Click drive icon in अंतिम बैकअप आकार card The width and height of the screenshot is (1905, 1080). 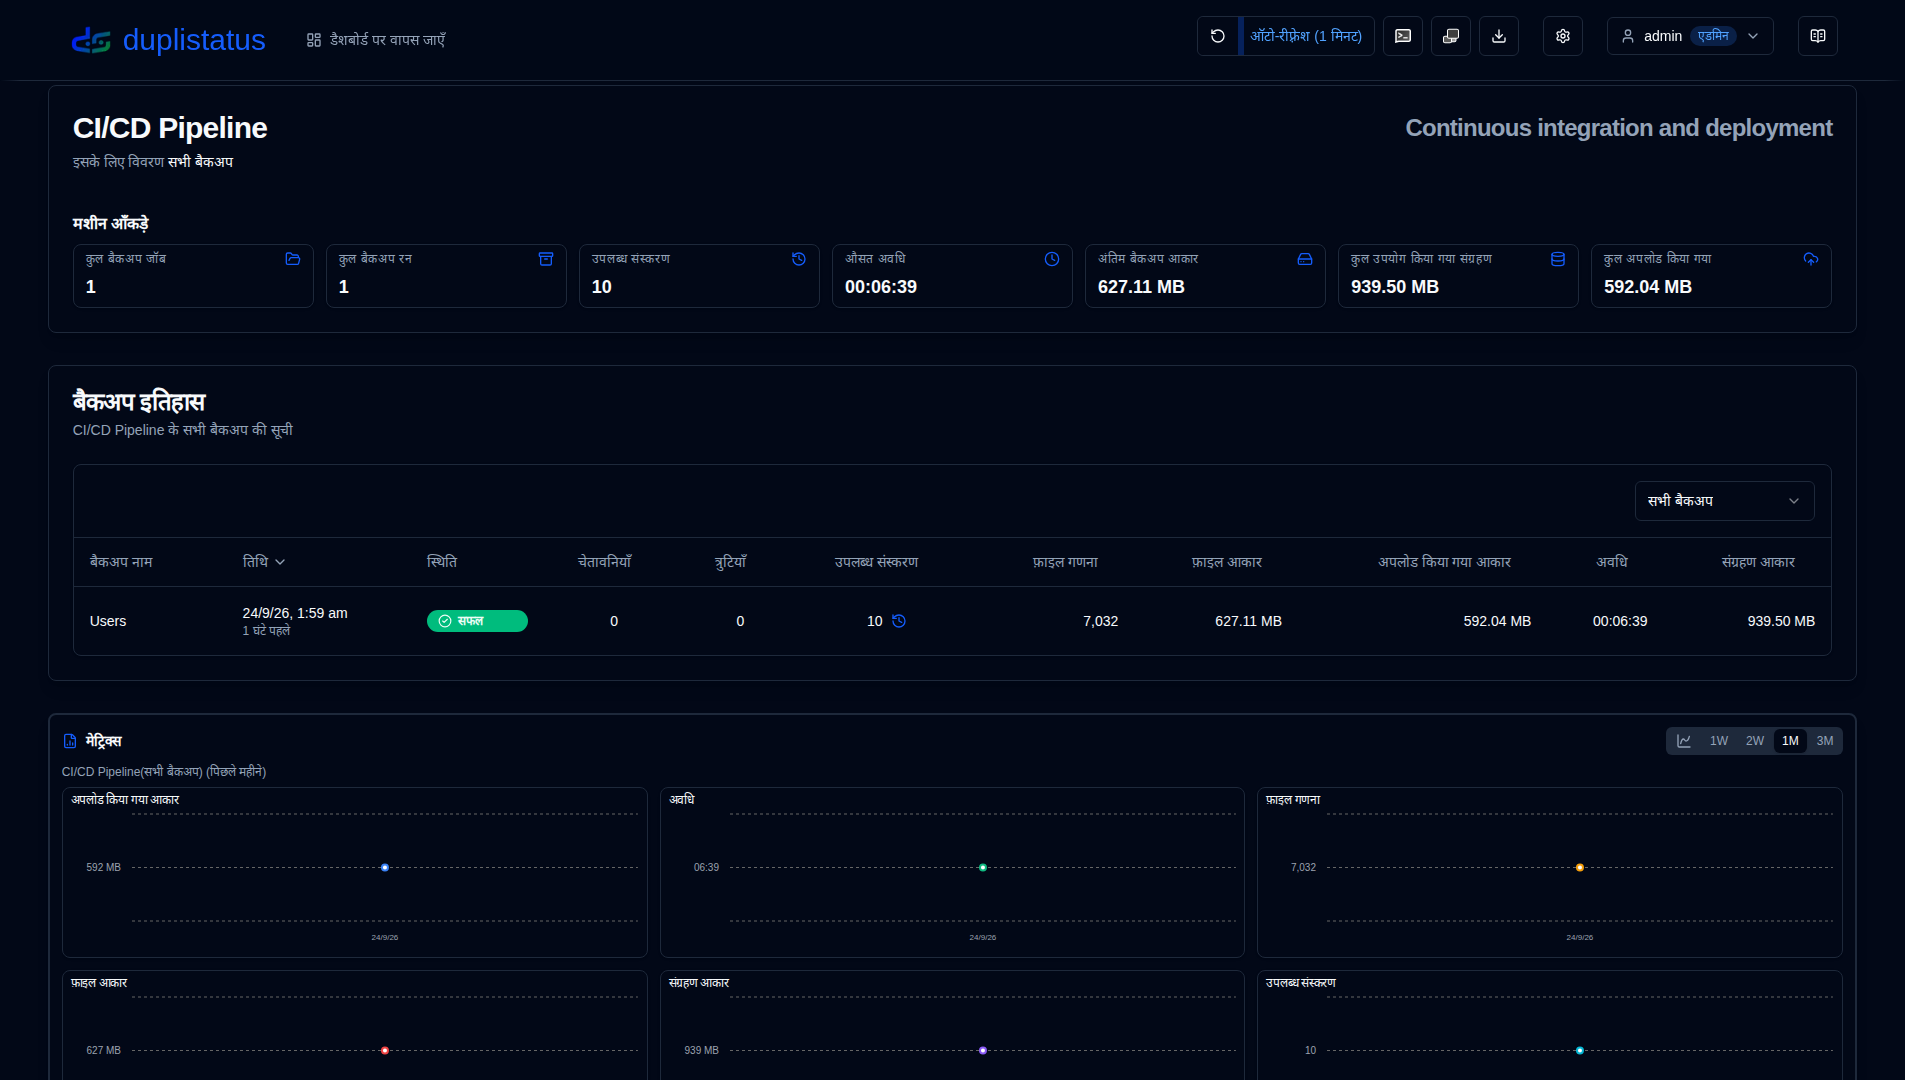point(1305,259)
